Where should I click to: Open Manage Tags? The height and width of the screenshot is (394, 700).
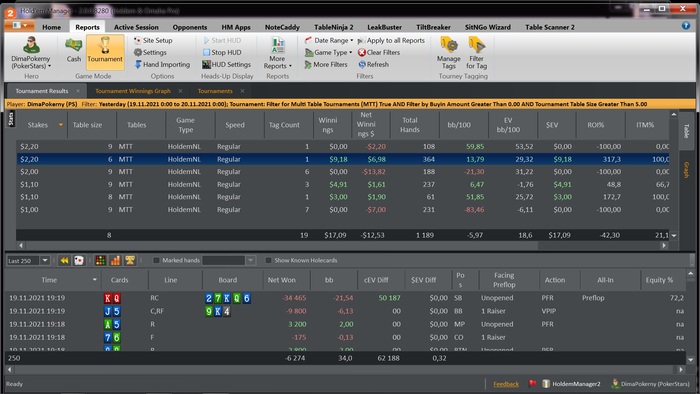(x=449, y=53)
